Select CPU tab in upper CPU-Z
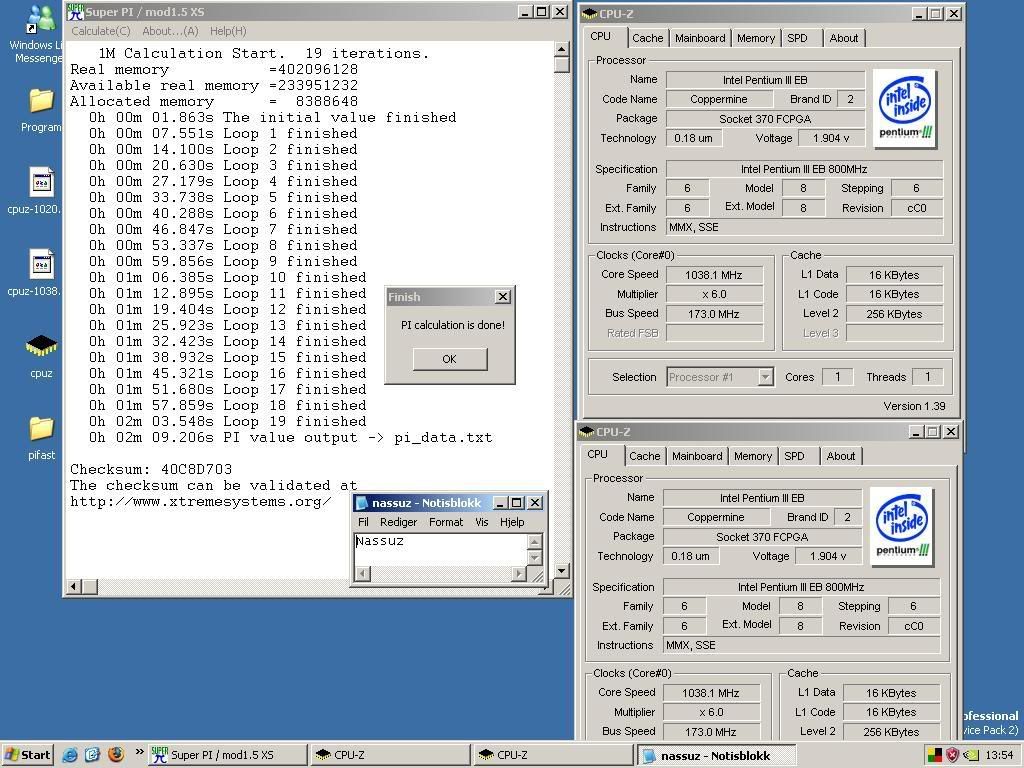1024x768 pixels. point(601,37)
